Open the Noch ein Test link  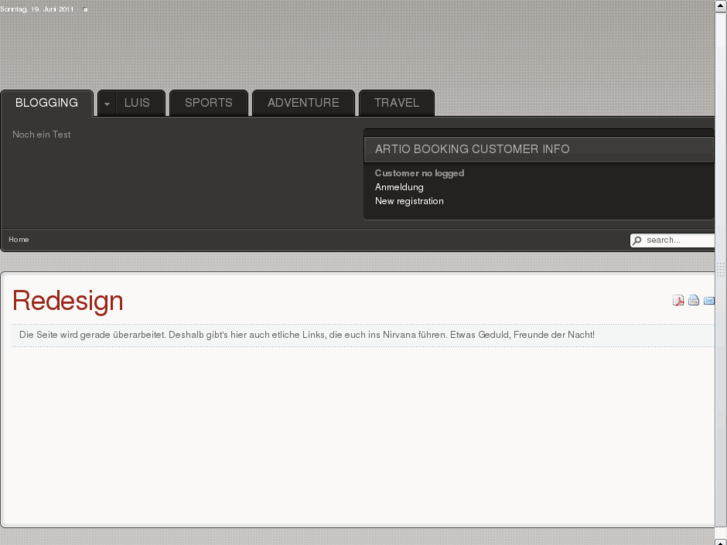(x=42, y=135)
